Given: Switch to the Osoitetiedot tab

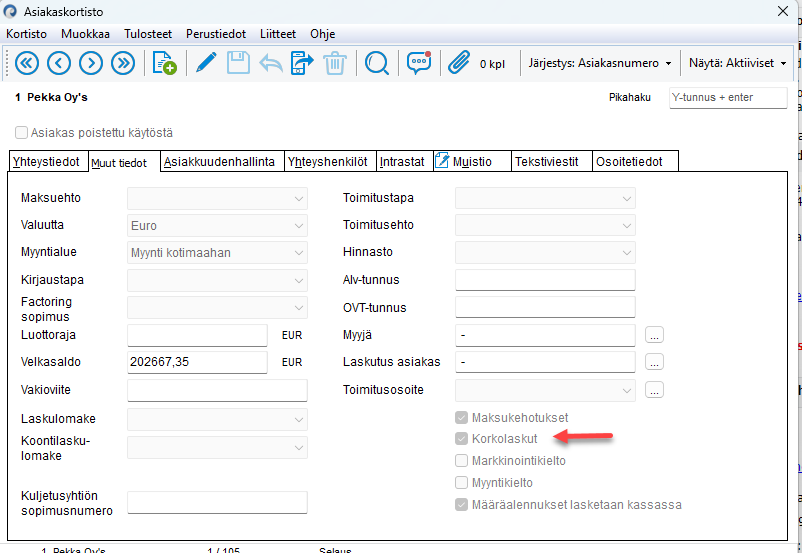Looking at the screenshot, I should [x=635, y=162].
